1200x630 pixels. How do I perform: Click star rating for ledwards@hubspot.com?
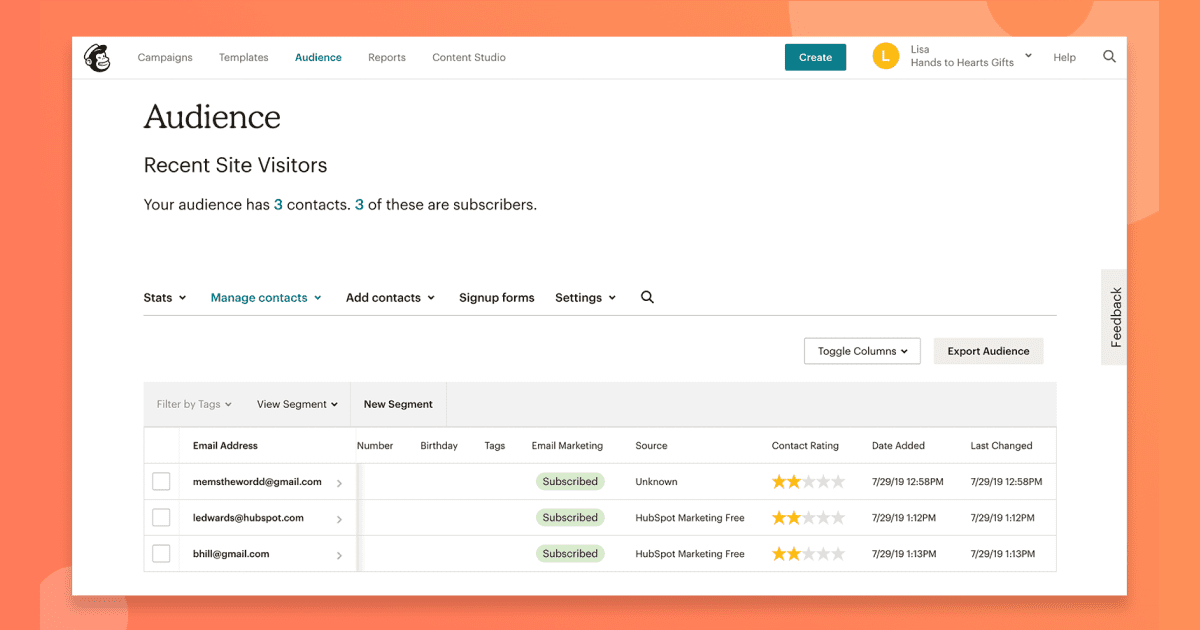point(808,518)
